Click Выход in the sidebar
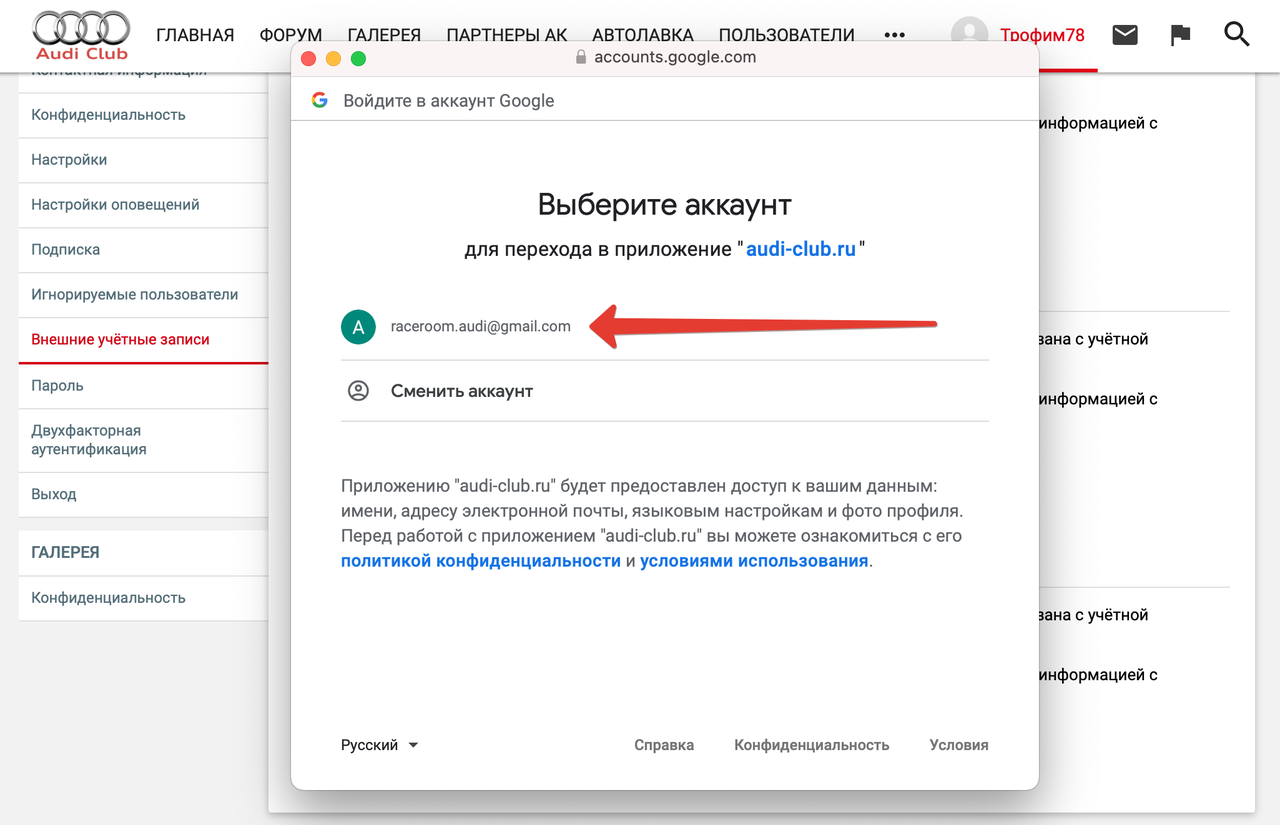This screenshot has height=825, width=1280. (x=143, y=495)
